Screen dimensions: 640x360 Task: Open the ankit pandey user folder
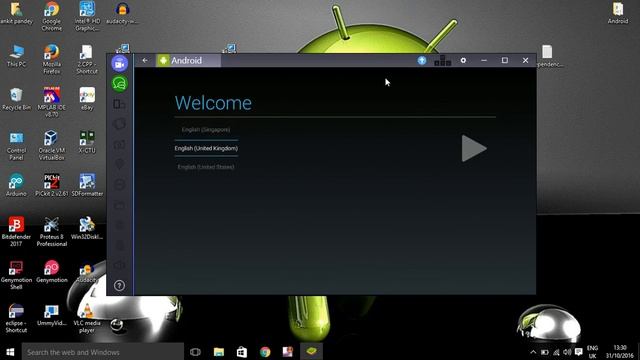(16, 13)
